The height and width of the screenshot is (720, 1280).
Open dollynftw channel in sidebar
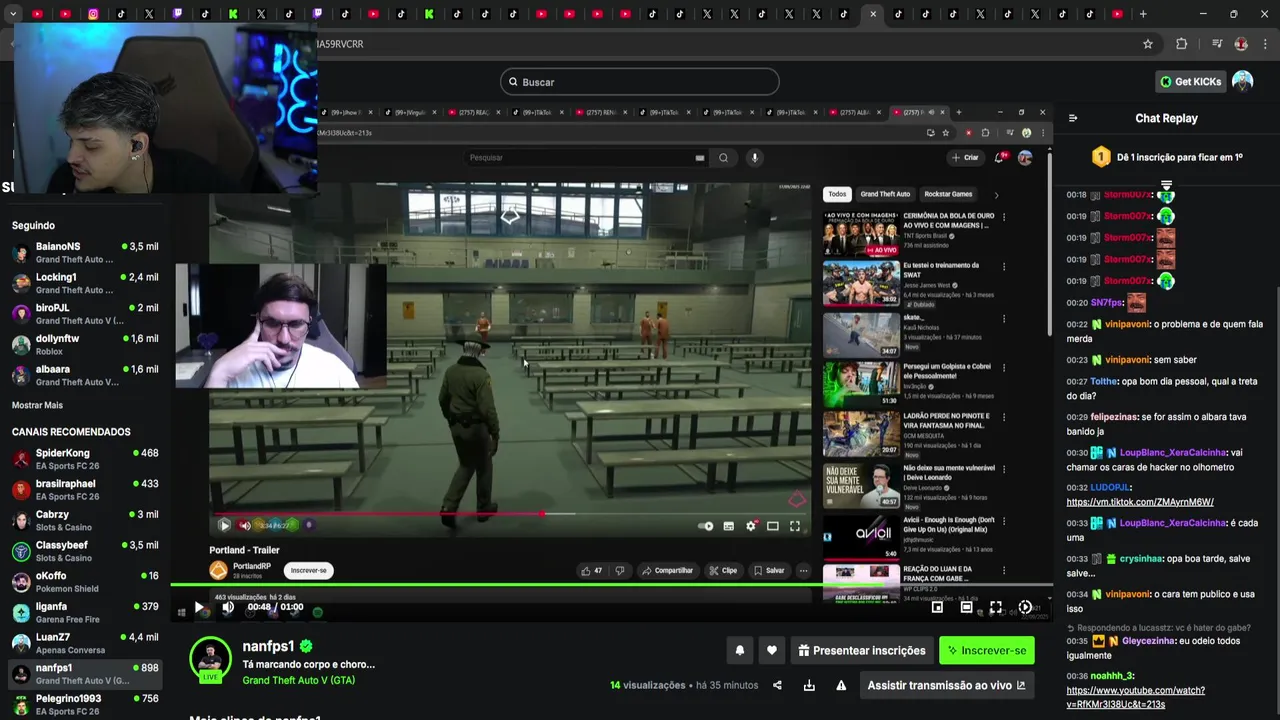85,344
